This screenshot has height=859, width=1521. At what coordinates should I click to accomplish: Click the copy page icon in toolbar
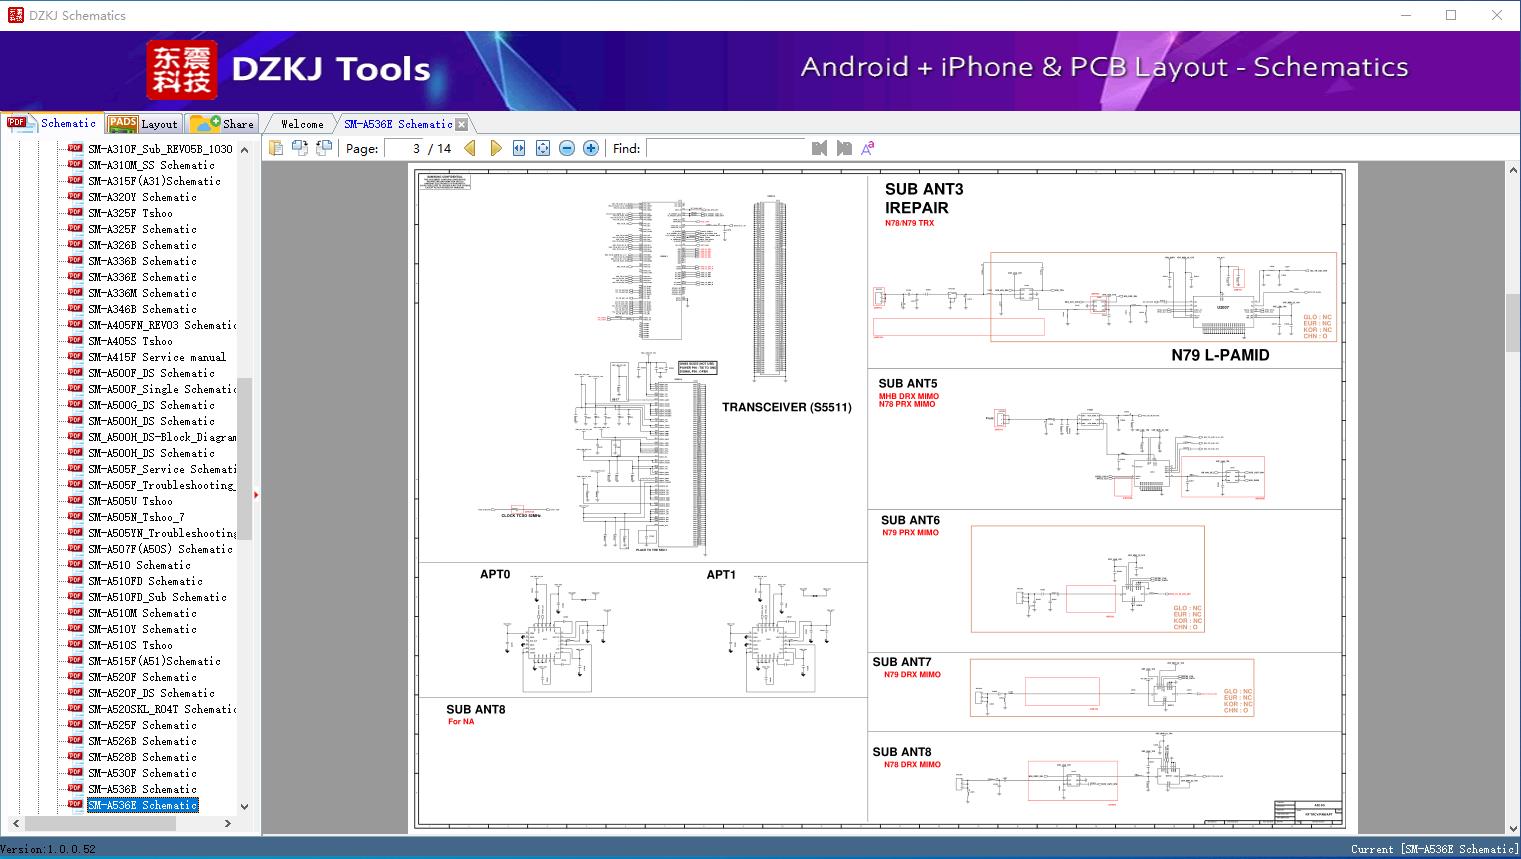tap(276, 148)
